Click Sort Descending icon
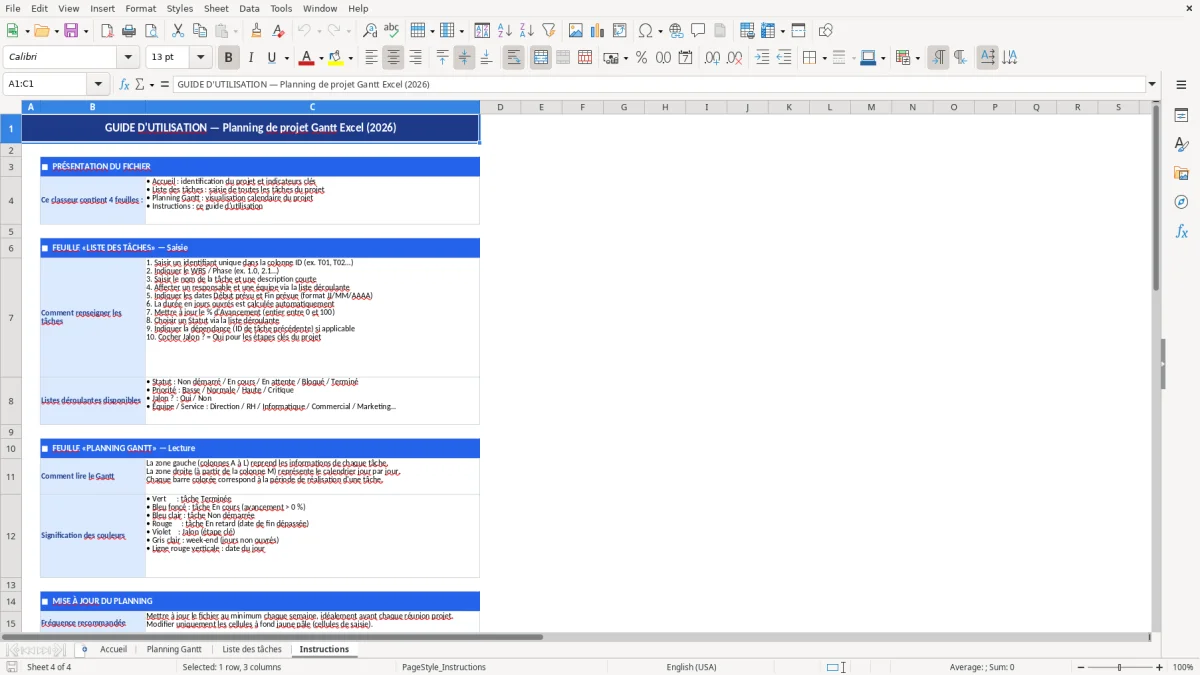This screenshot has height=675, width=1200. (x=526, y=31)
